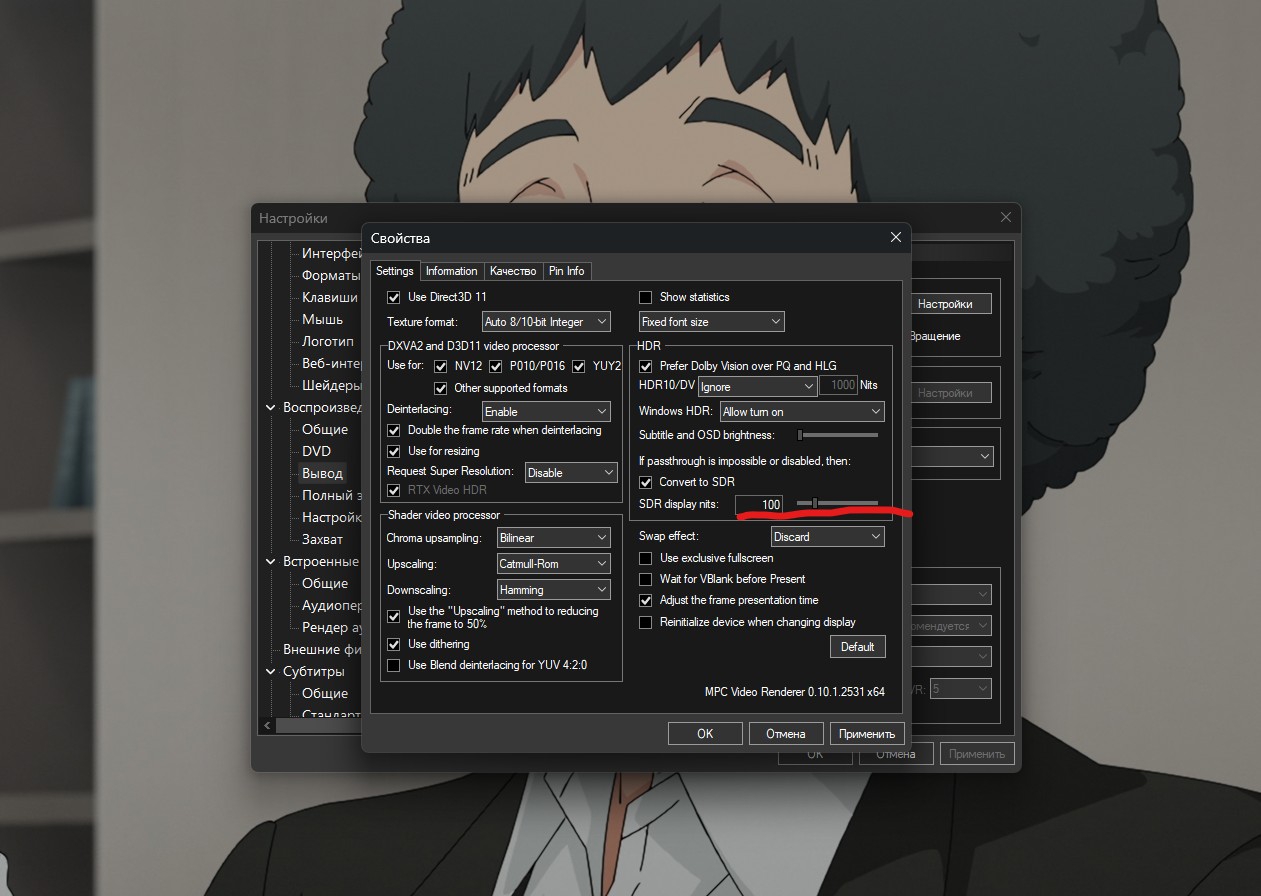The width and height of the screenshot is (1261, 896).
Task: Click the horizontal scrollbar in settings tree
Action: tap(319, 725)
